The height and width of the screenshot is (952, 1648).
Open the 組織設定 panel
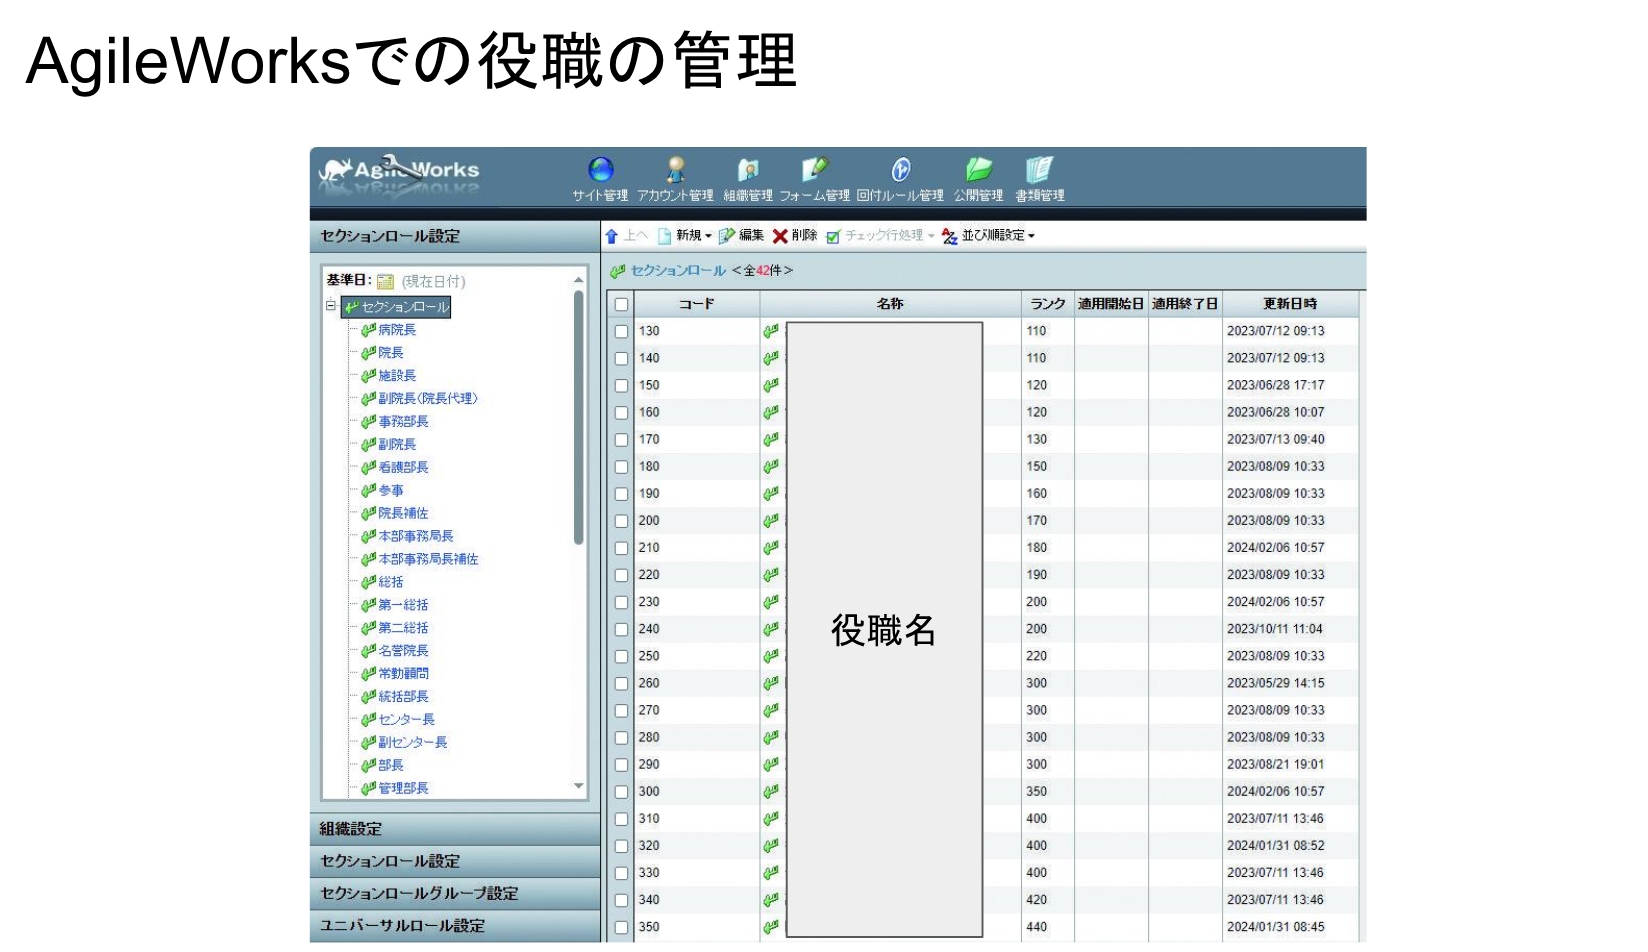[455, 829]
